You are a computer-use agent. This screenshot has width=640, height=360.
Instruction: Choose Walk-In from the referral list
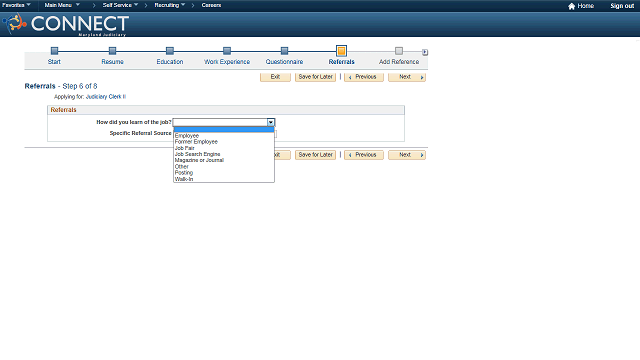[x=224, y=179]
